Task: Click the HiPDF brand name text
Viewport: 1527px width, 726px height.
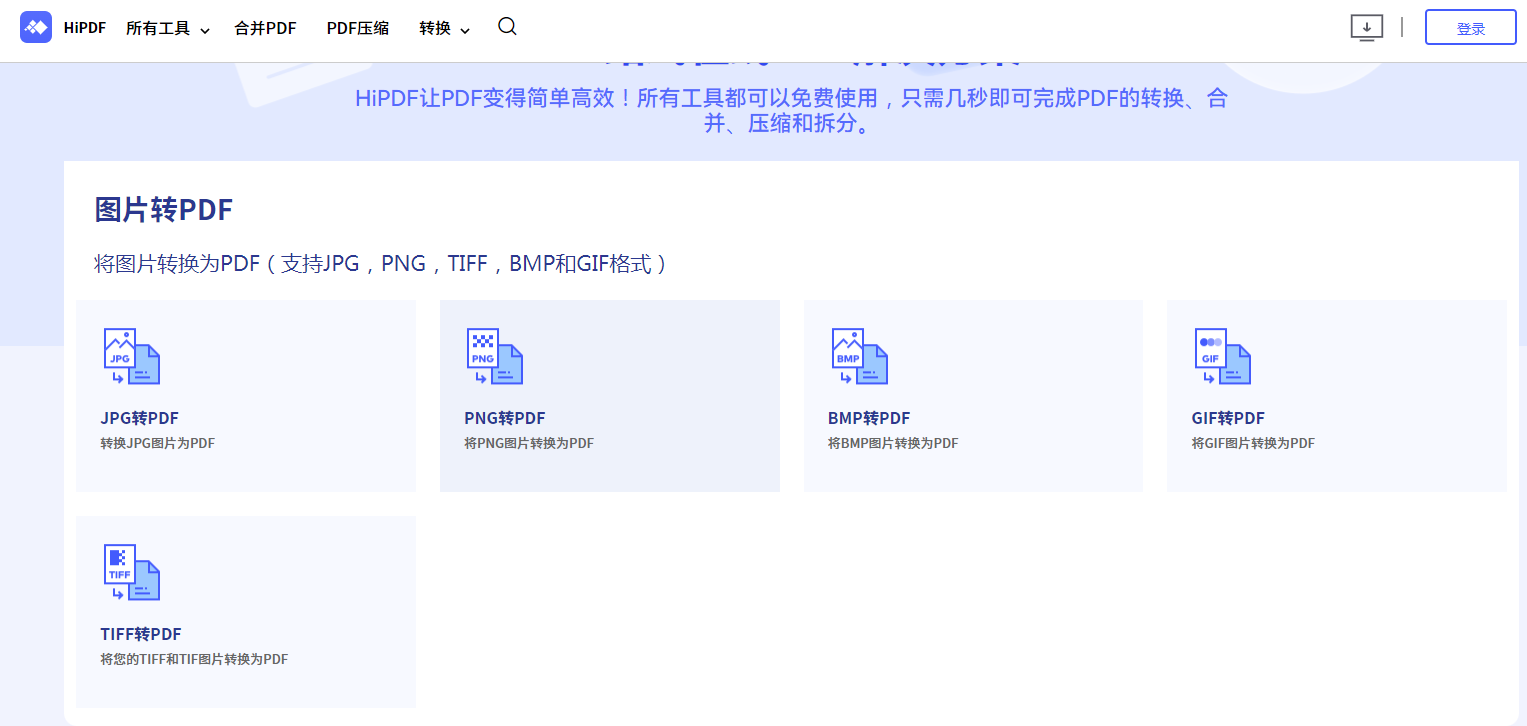Action: pos(83,27)
